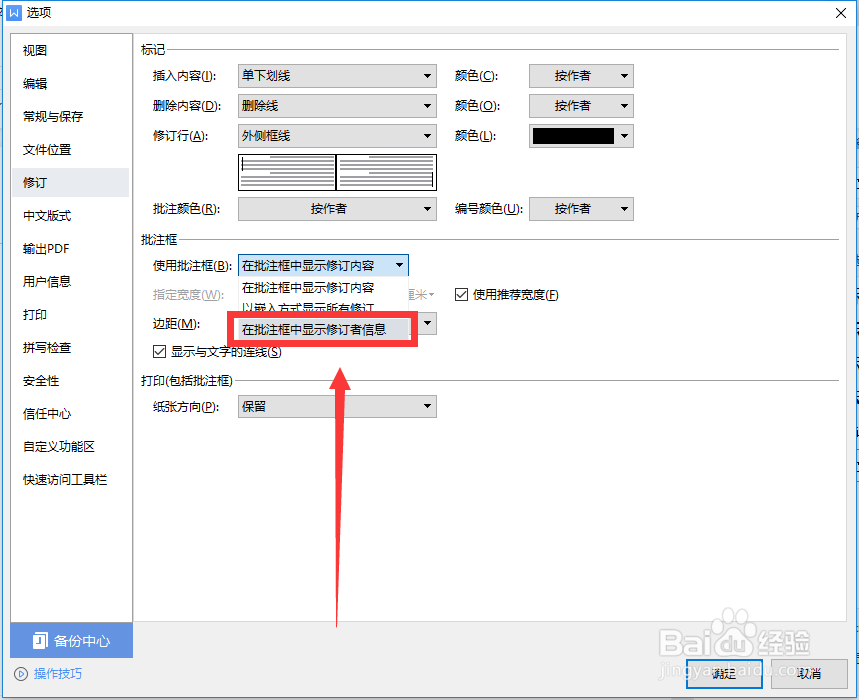Open the 修订行 position dropdown
Screen dimensions: 859x700
337,136
